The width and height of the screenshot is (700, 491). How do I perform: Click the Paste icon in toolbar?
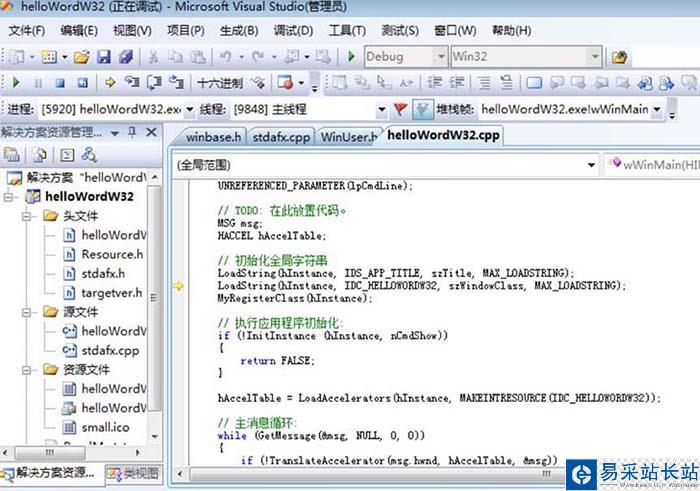tap(198, 57)
